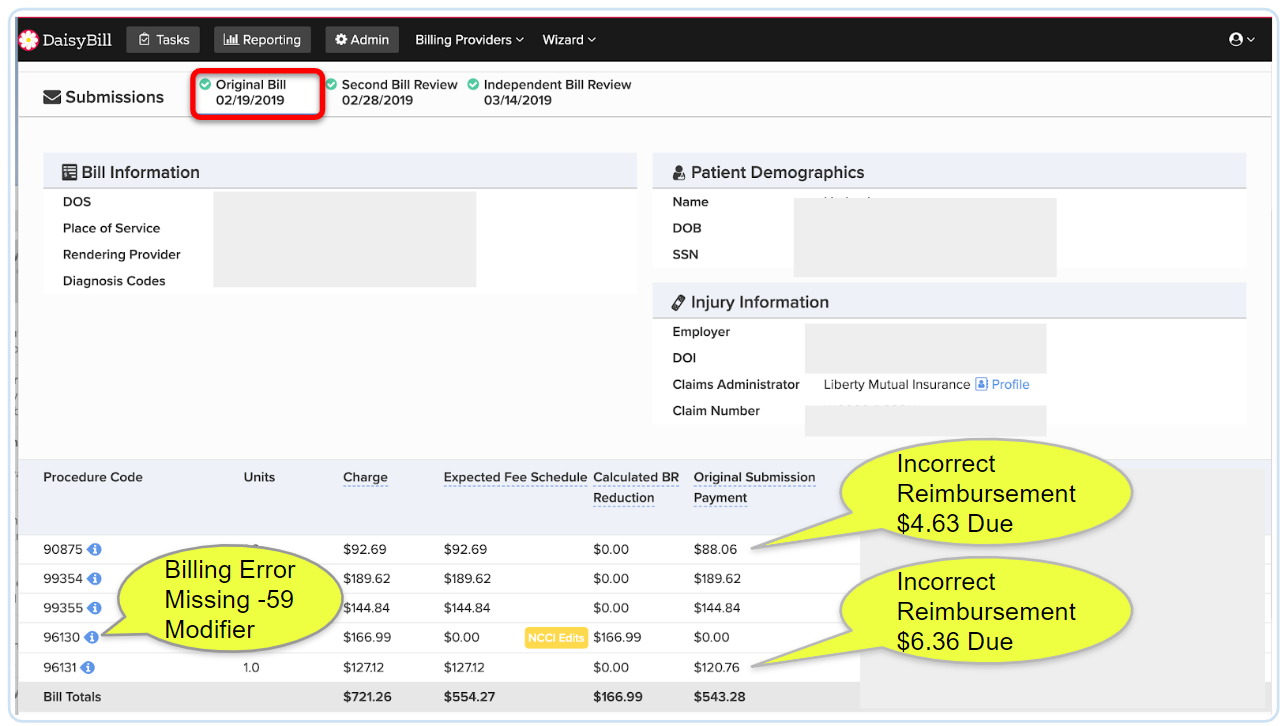1284x726 pixels.
Task: Switch to Second Bill Review submission
Action: [398, 92]
